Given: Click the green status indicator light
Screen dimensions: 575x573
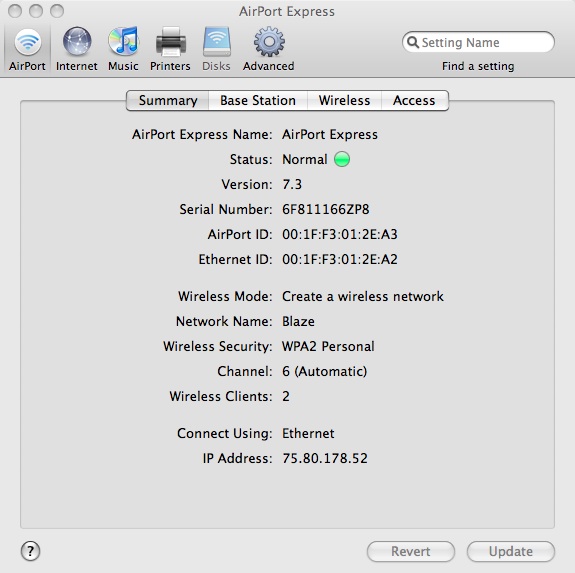Looking at the screenshot, I should click(342, 159).
